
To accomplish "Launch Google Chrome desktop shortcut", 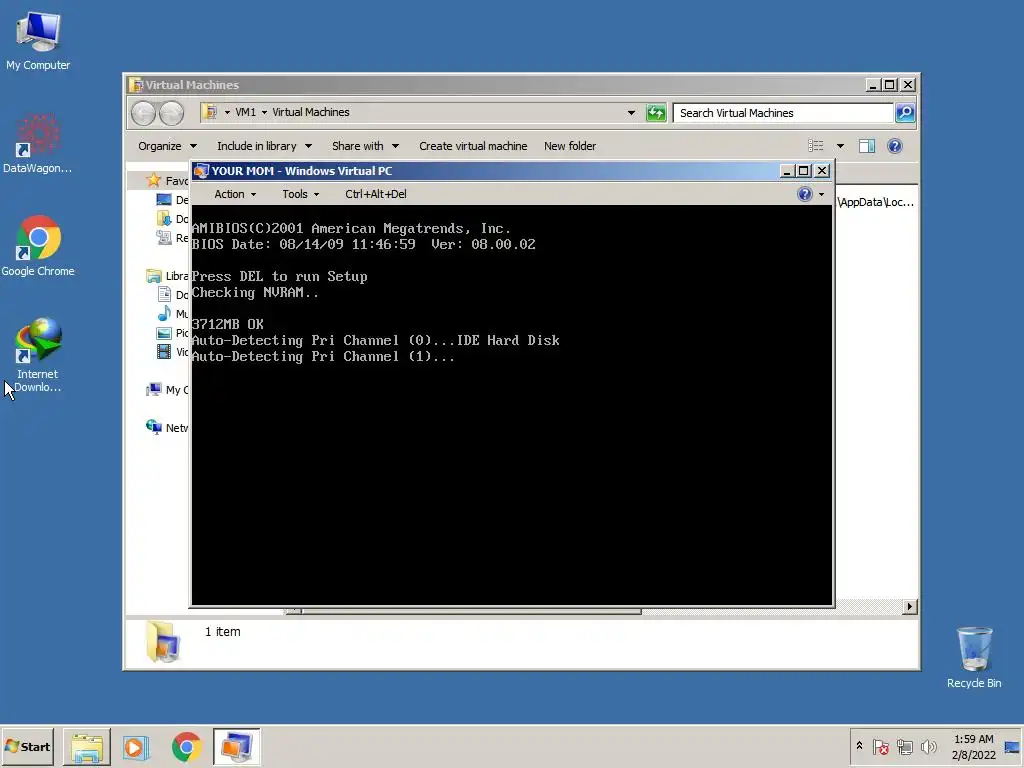I will click(x=38, y=246).
